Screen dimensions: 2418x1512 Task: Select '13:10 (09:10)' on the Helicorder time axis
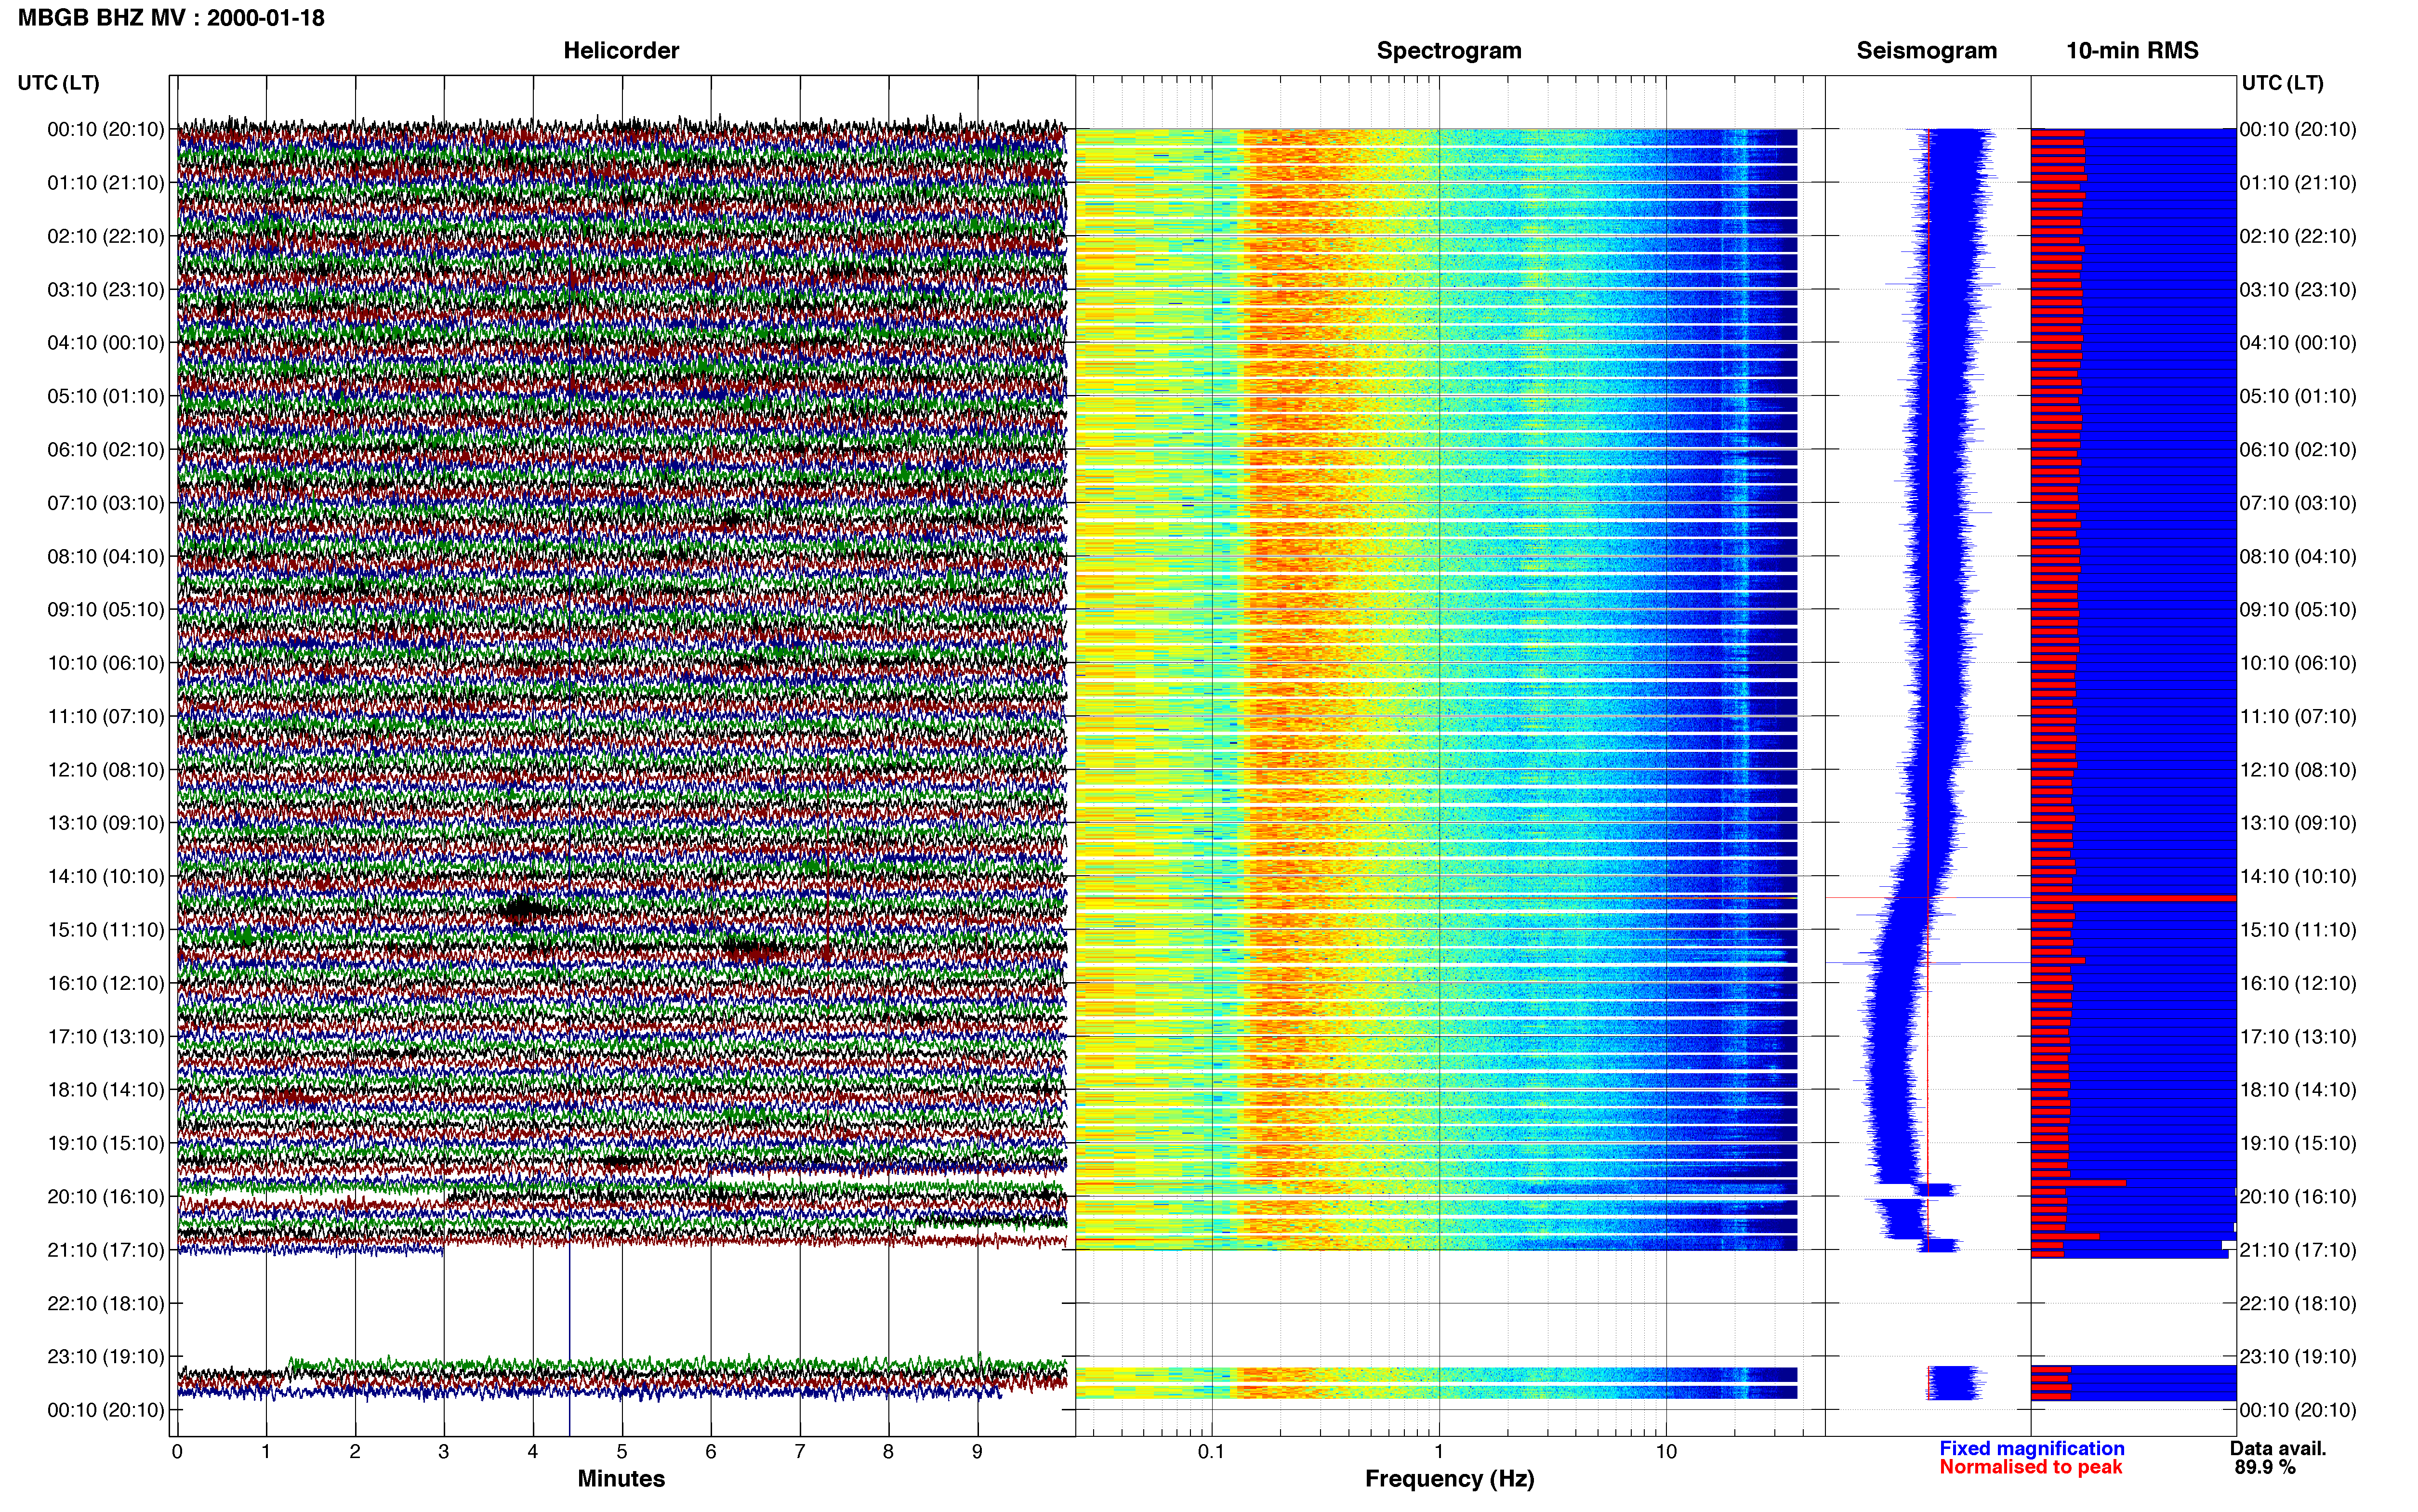point(106,823)
